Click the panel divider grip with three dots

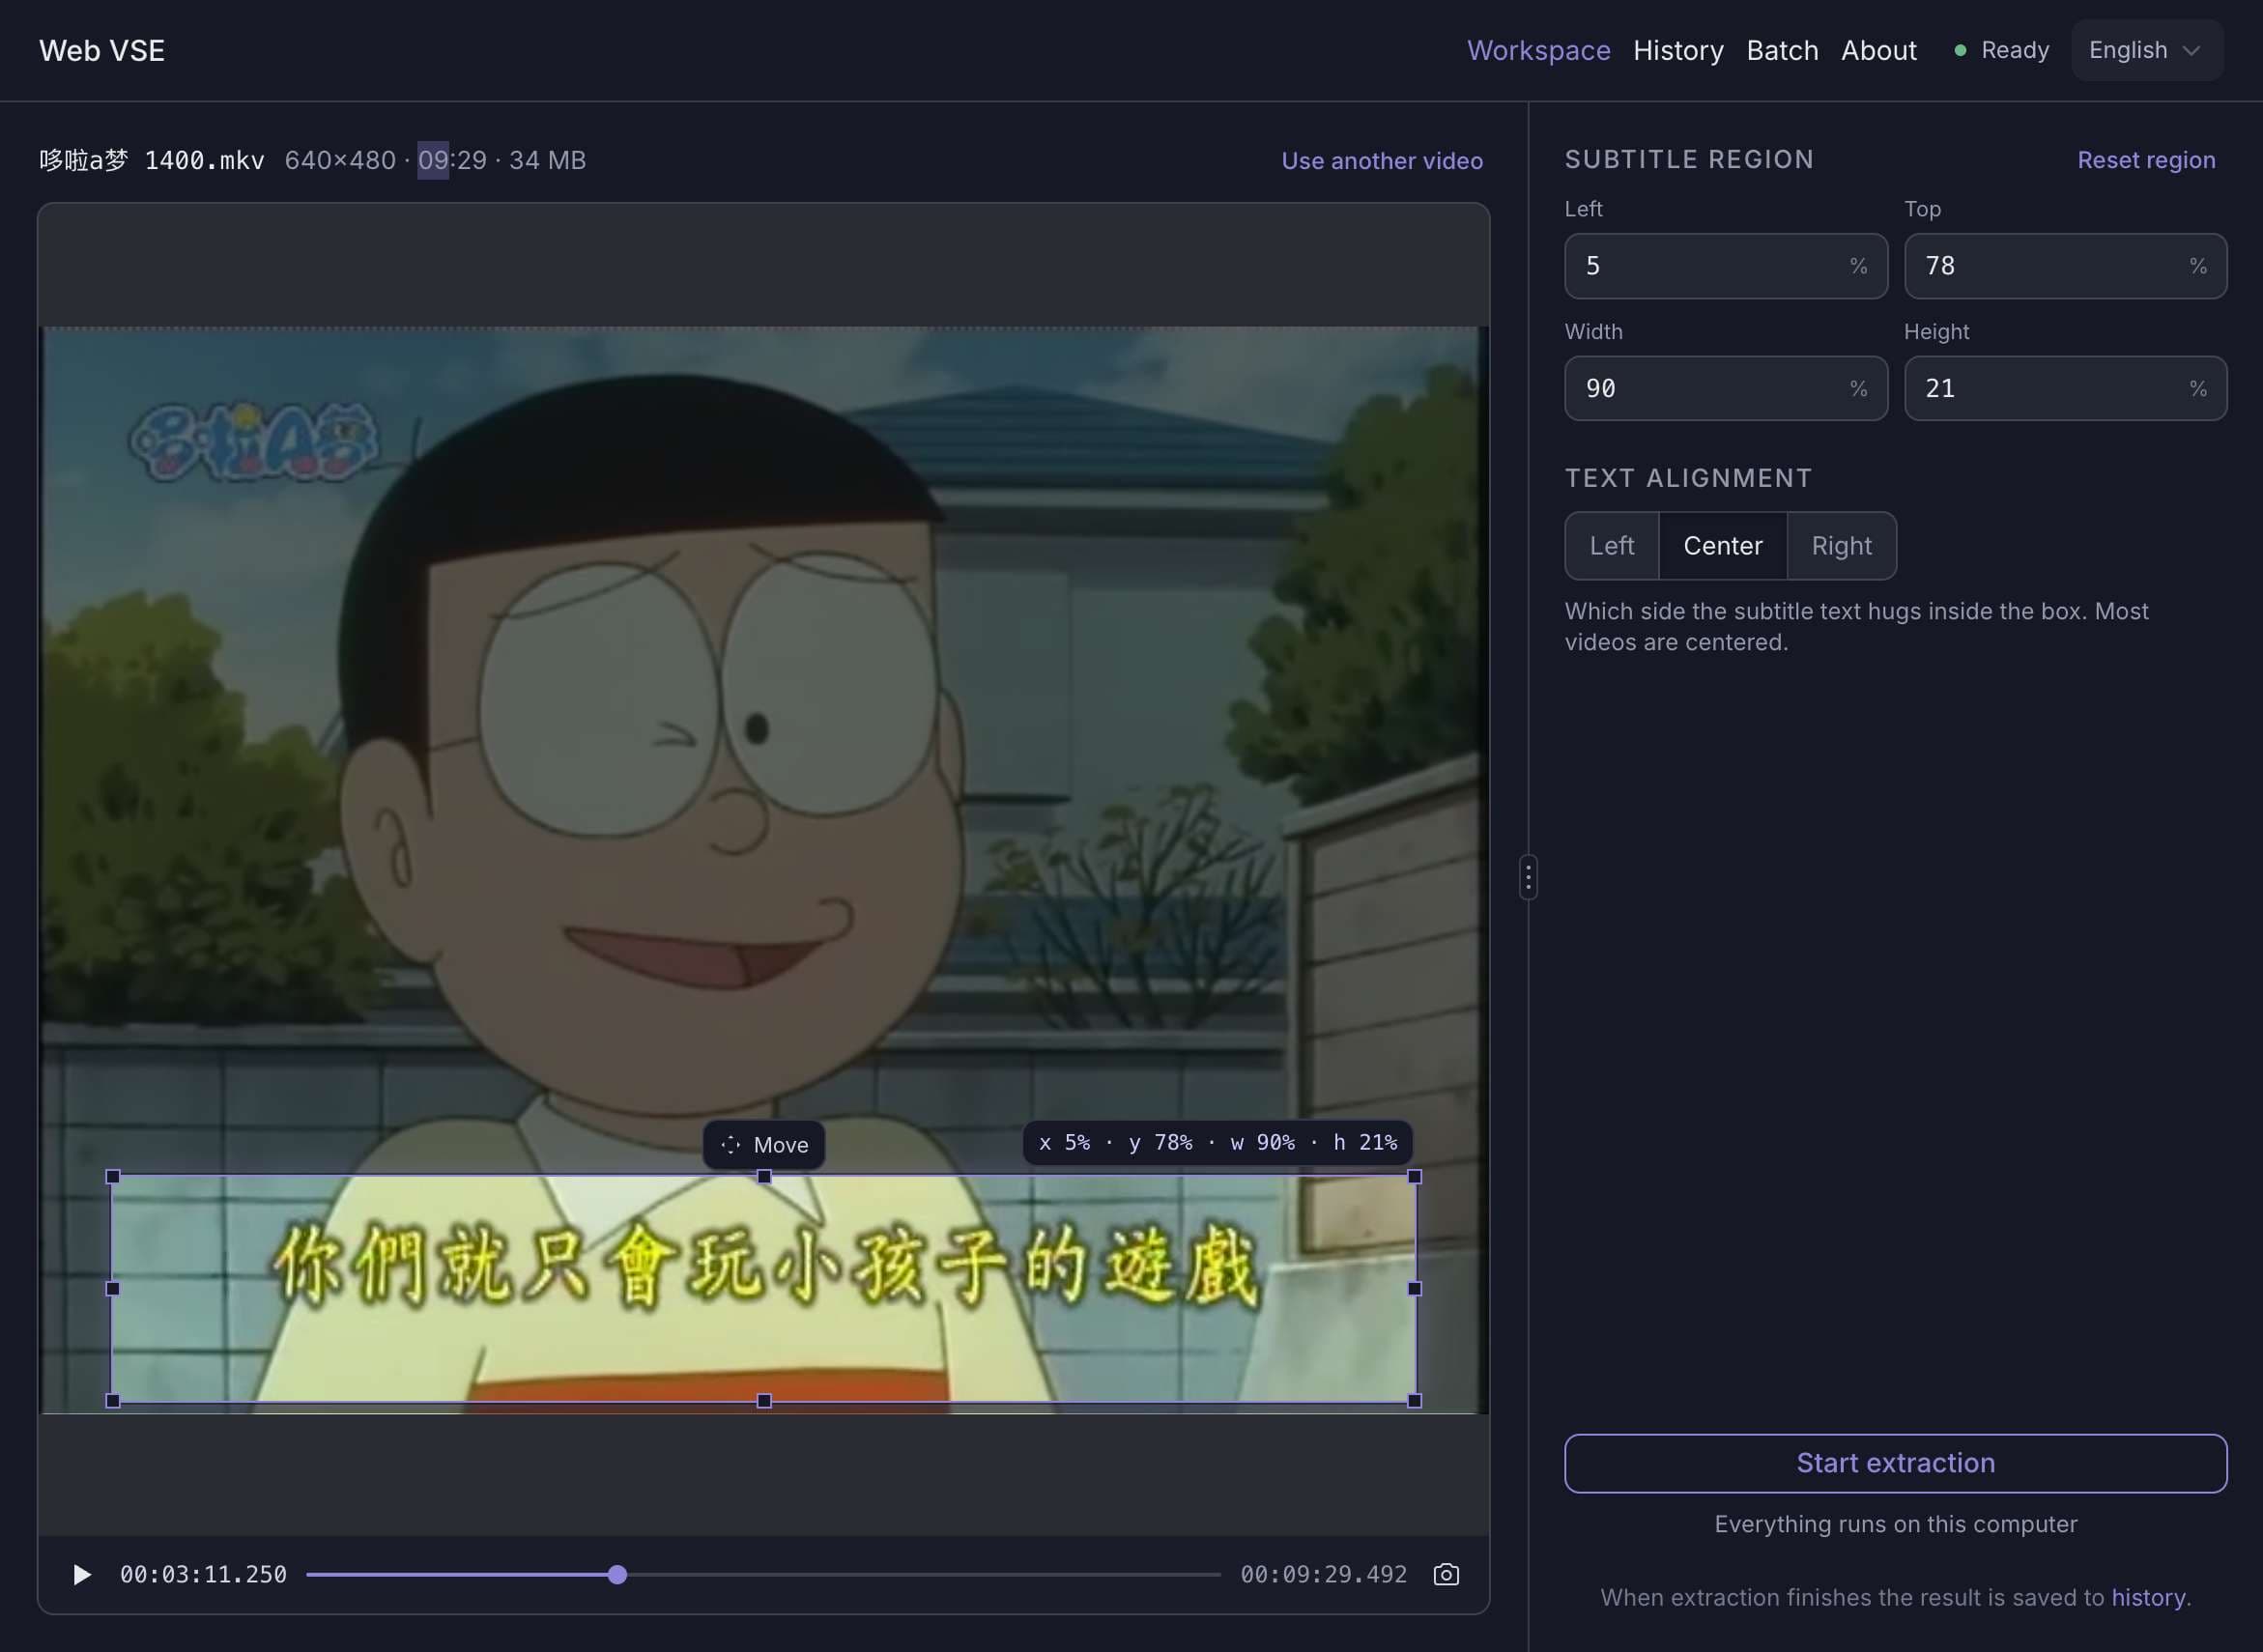pos(1528,877)
